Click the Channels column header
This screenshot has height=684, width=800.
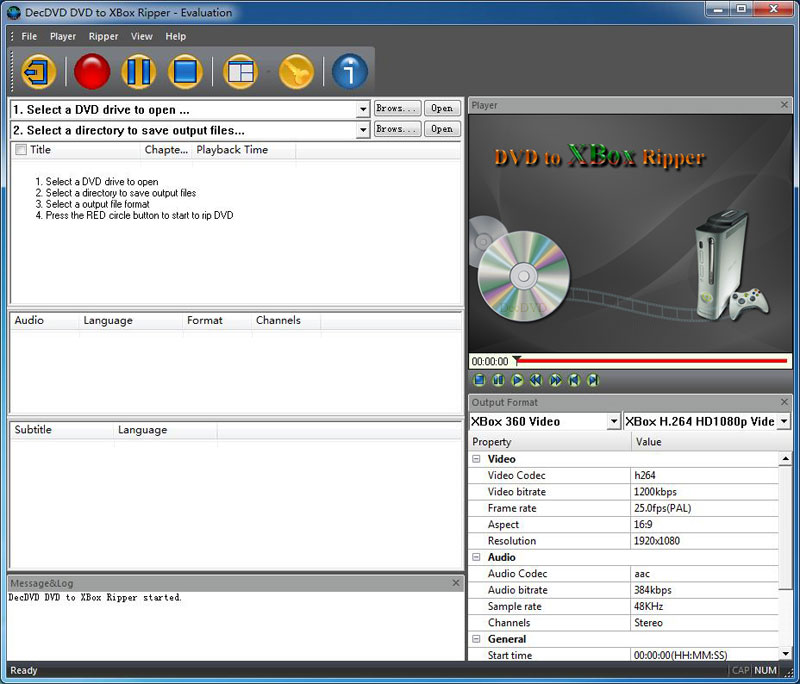tap(286, 320)
